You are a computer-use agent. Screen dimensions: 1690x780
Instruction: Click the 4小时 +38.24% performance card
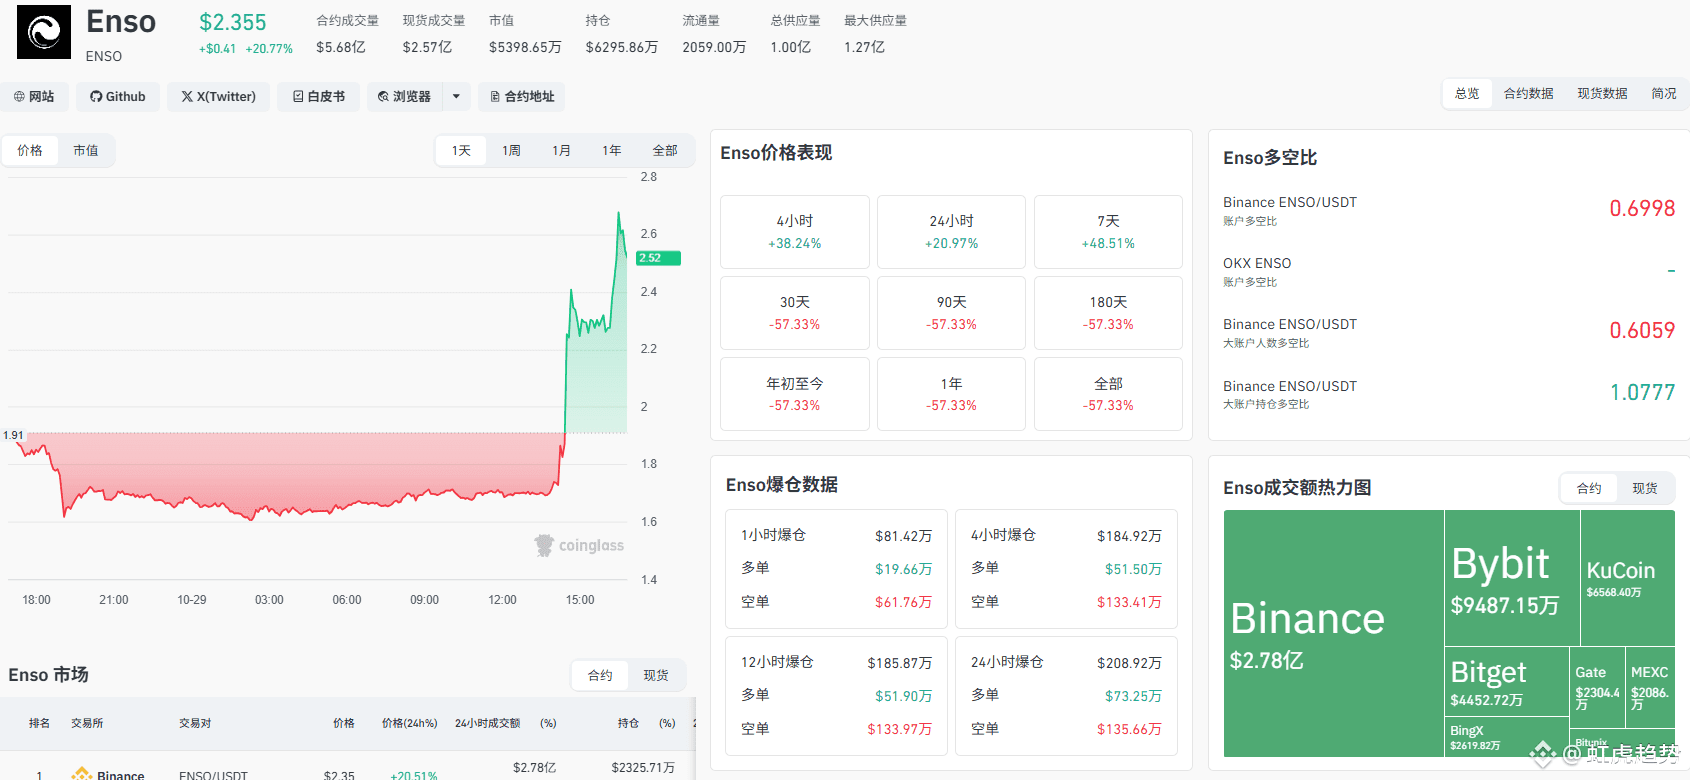pyautogui.click(x=795, y=232)
